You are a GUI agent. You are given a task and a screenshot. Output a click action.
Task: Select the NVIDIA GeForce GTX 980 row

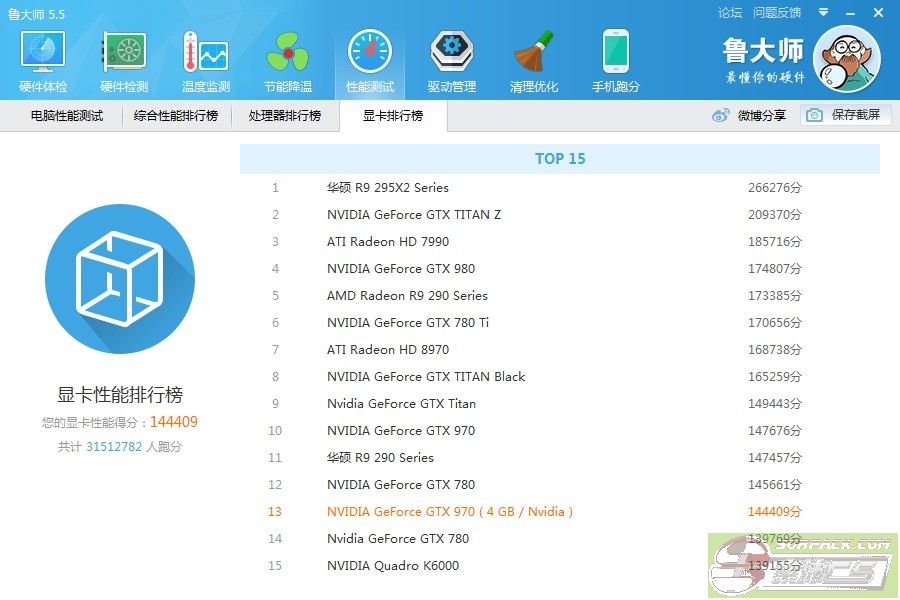560,269
